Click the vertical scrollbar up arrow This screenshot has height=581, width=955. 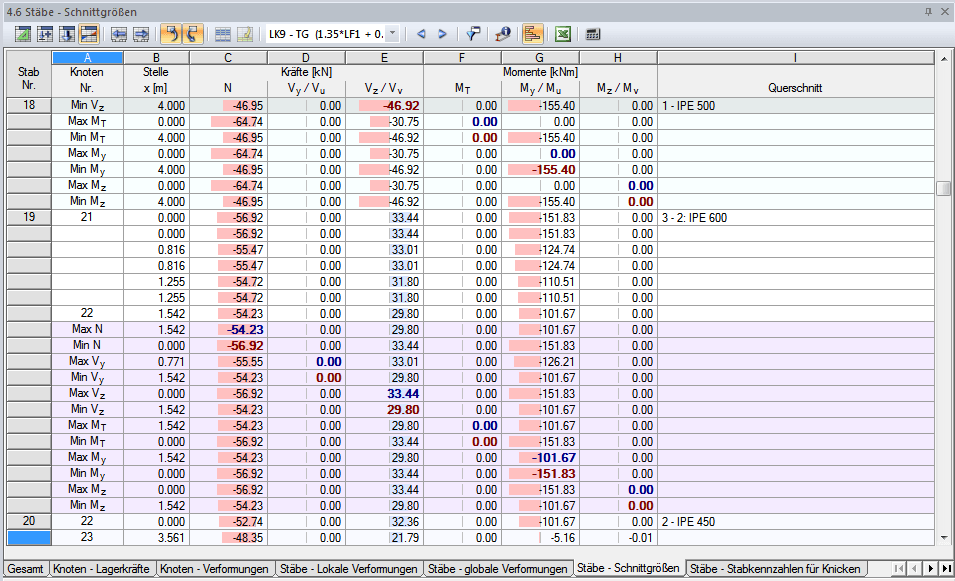[944, 59]
